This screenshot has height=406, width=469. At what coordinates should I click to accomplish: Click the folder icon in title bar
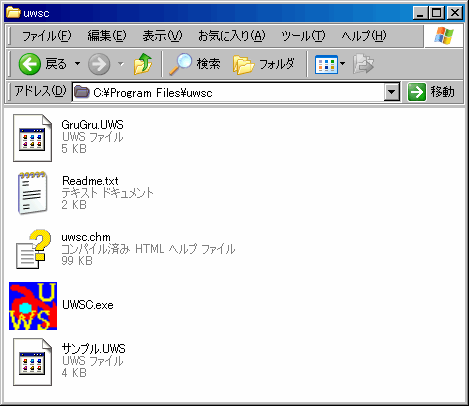point(13,12)
